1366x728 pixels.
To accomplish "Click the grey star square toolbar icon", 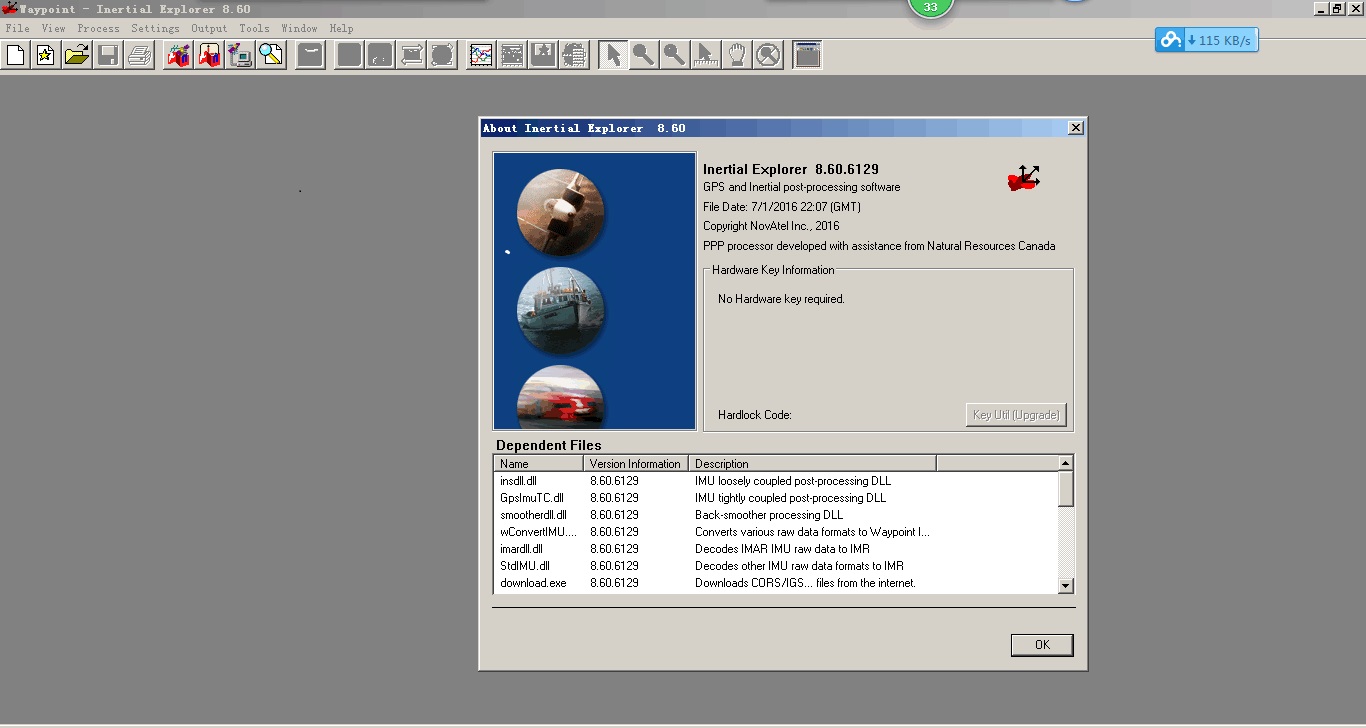I will click(543, 55).
